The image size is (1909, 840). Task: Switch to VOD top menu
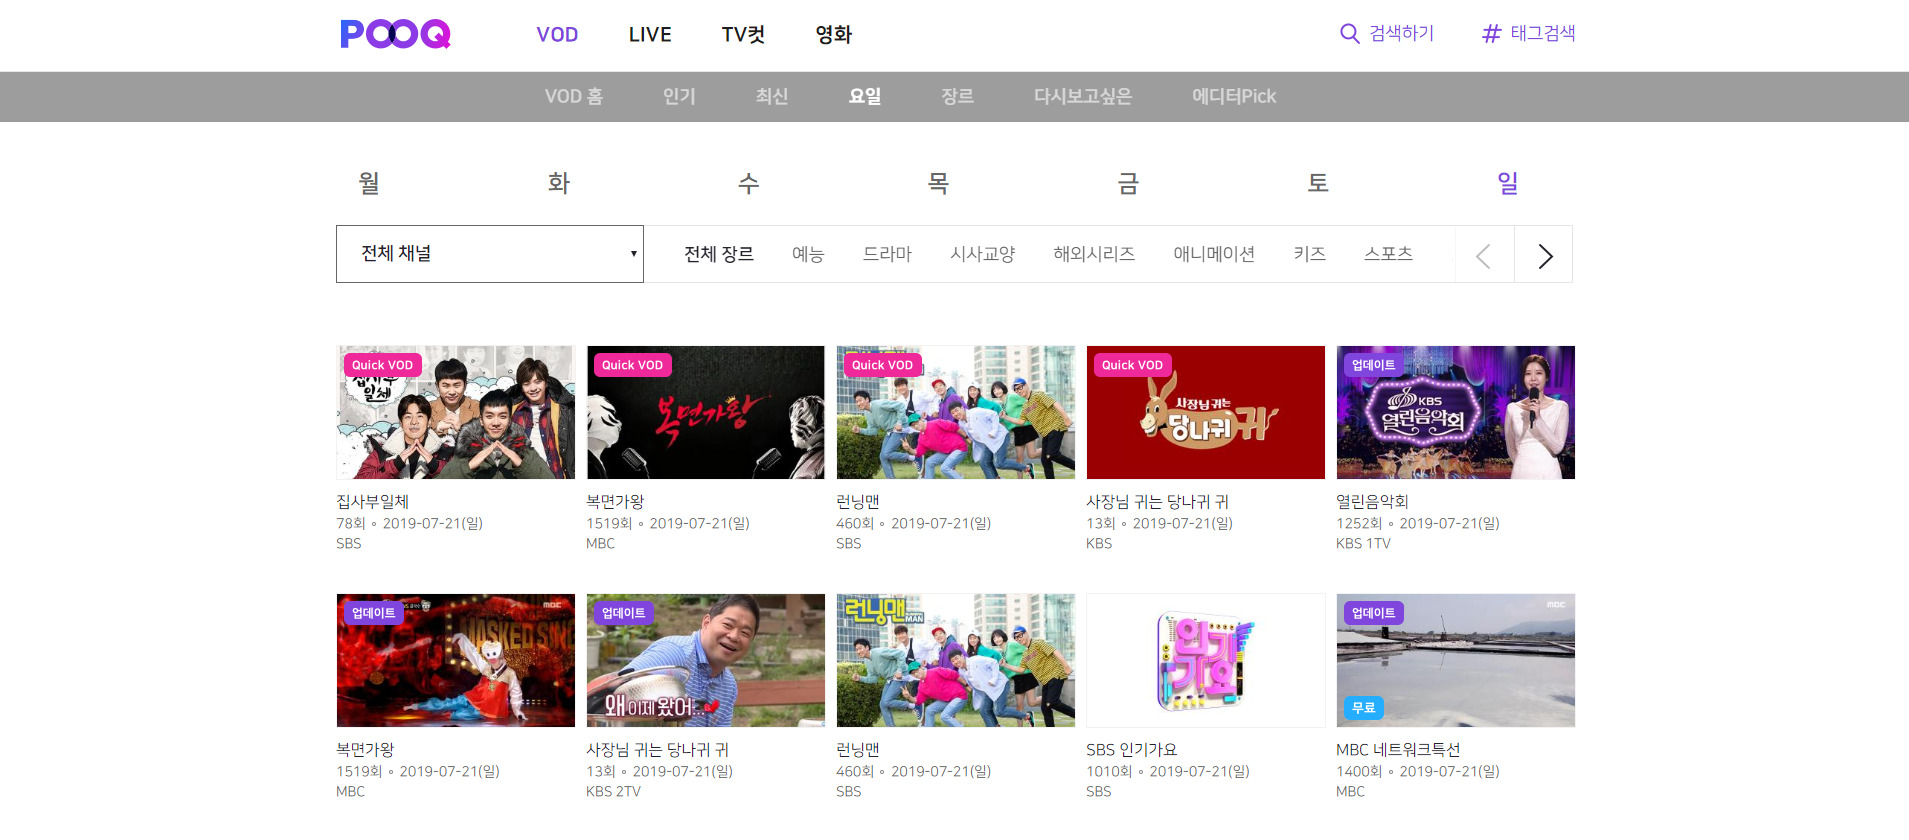click(x=557, y=35)
